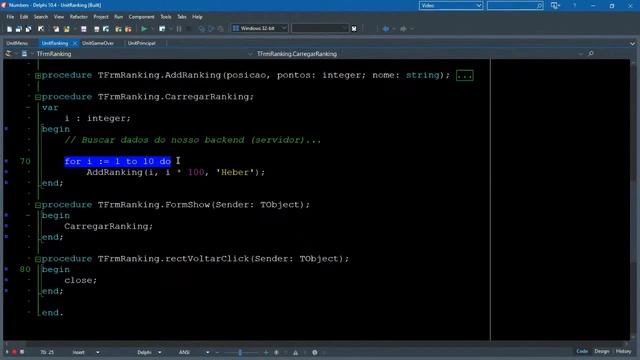Screen dimensions: 640x360
Task: Run the project with the green play button
Action: tap(144, 29)
